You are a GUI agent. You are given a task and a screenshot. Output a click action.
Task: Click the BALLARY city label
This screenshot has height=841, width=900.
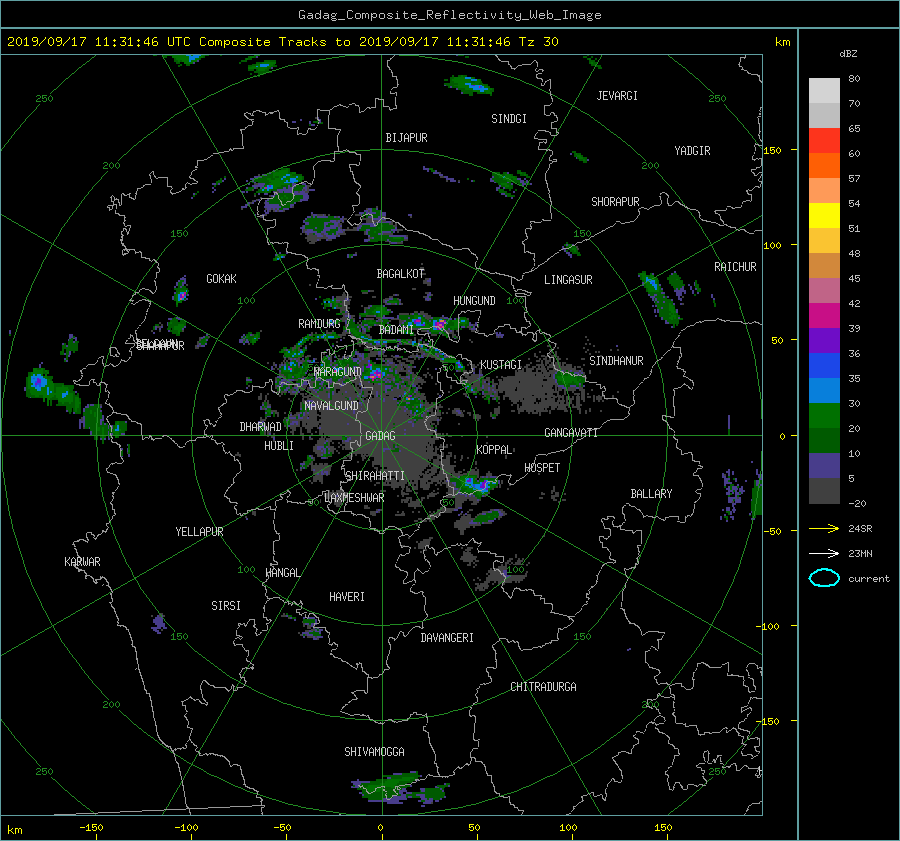(x=651, y=494)
